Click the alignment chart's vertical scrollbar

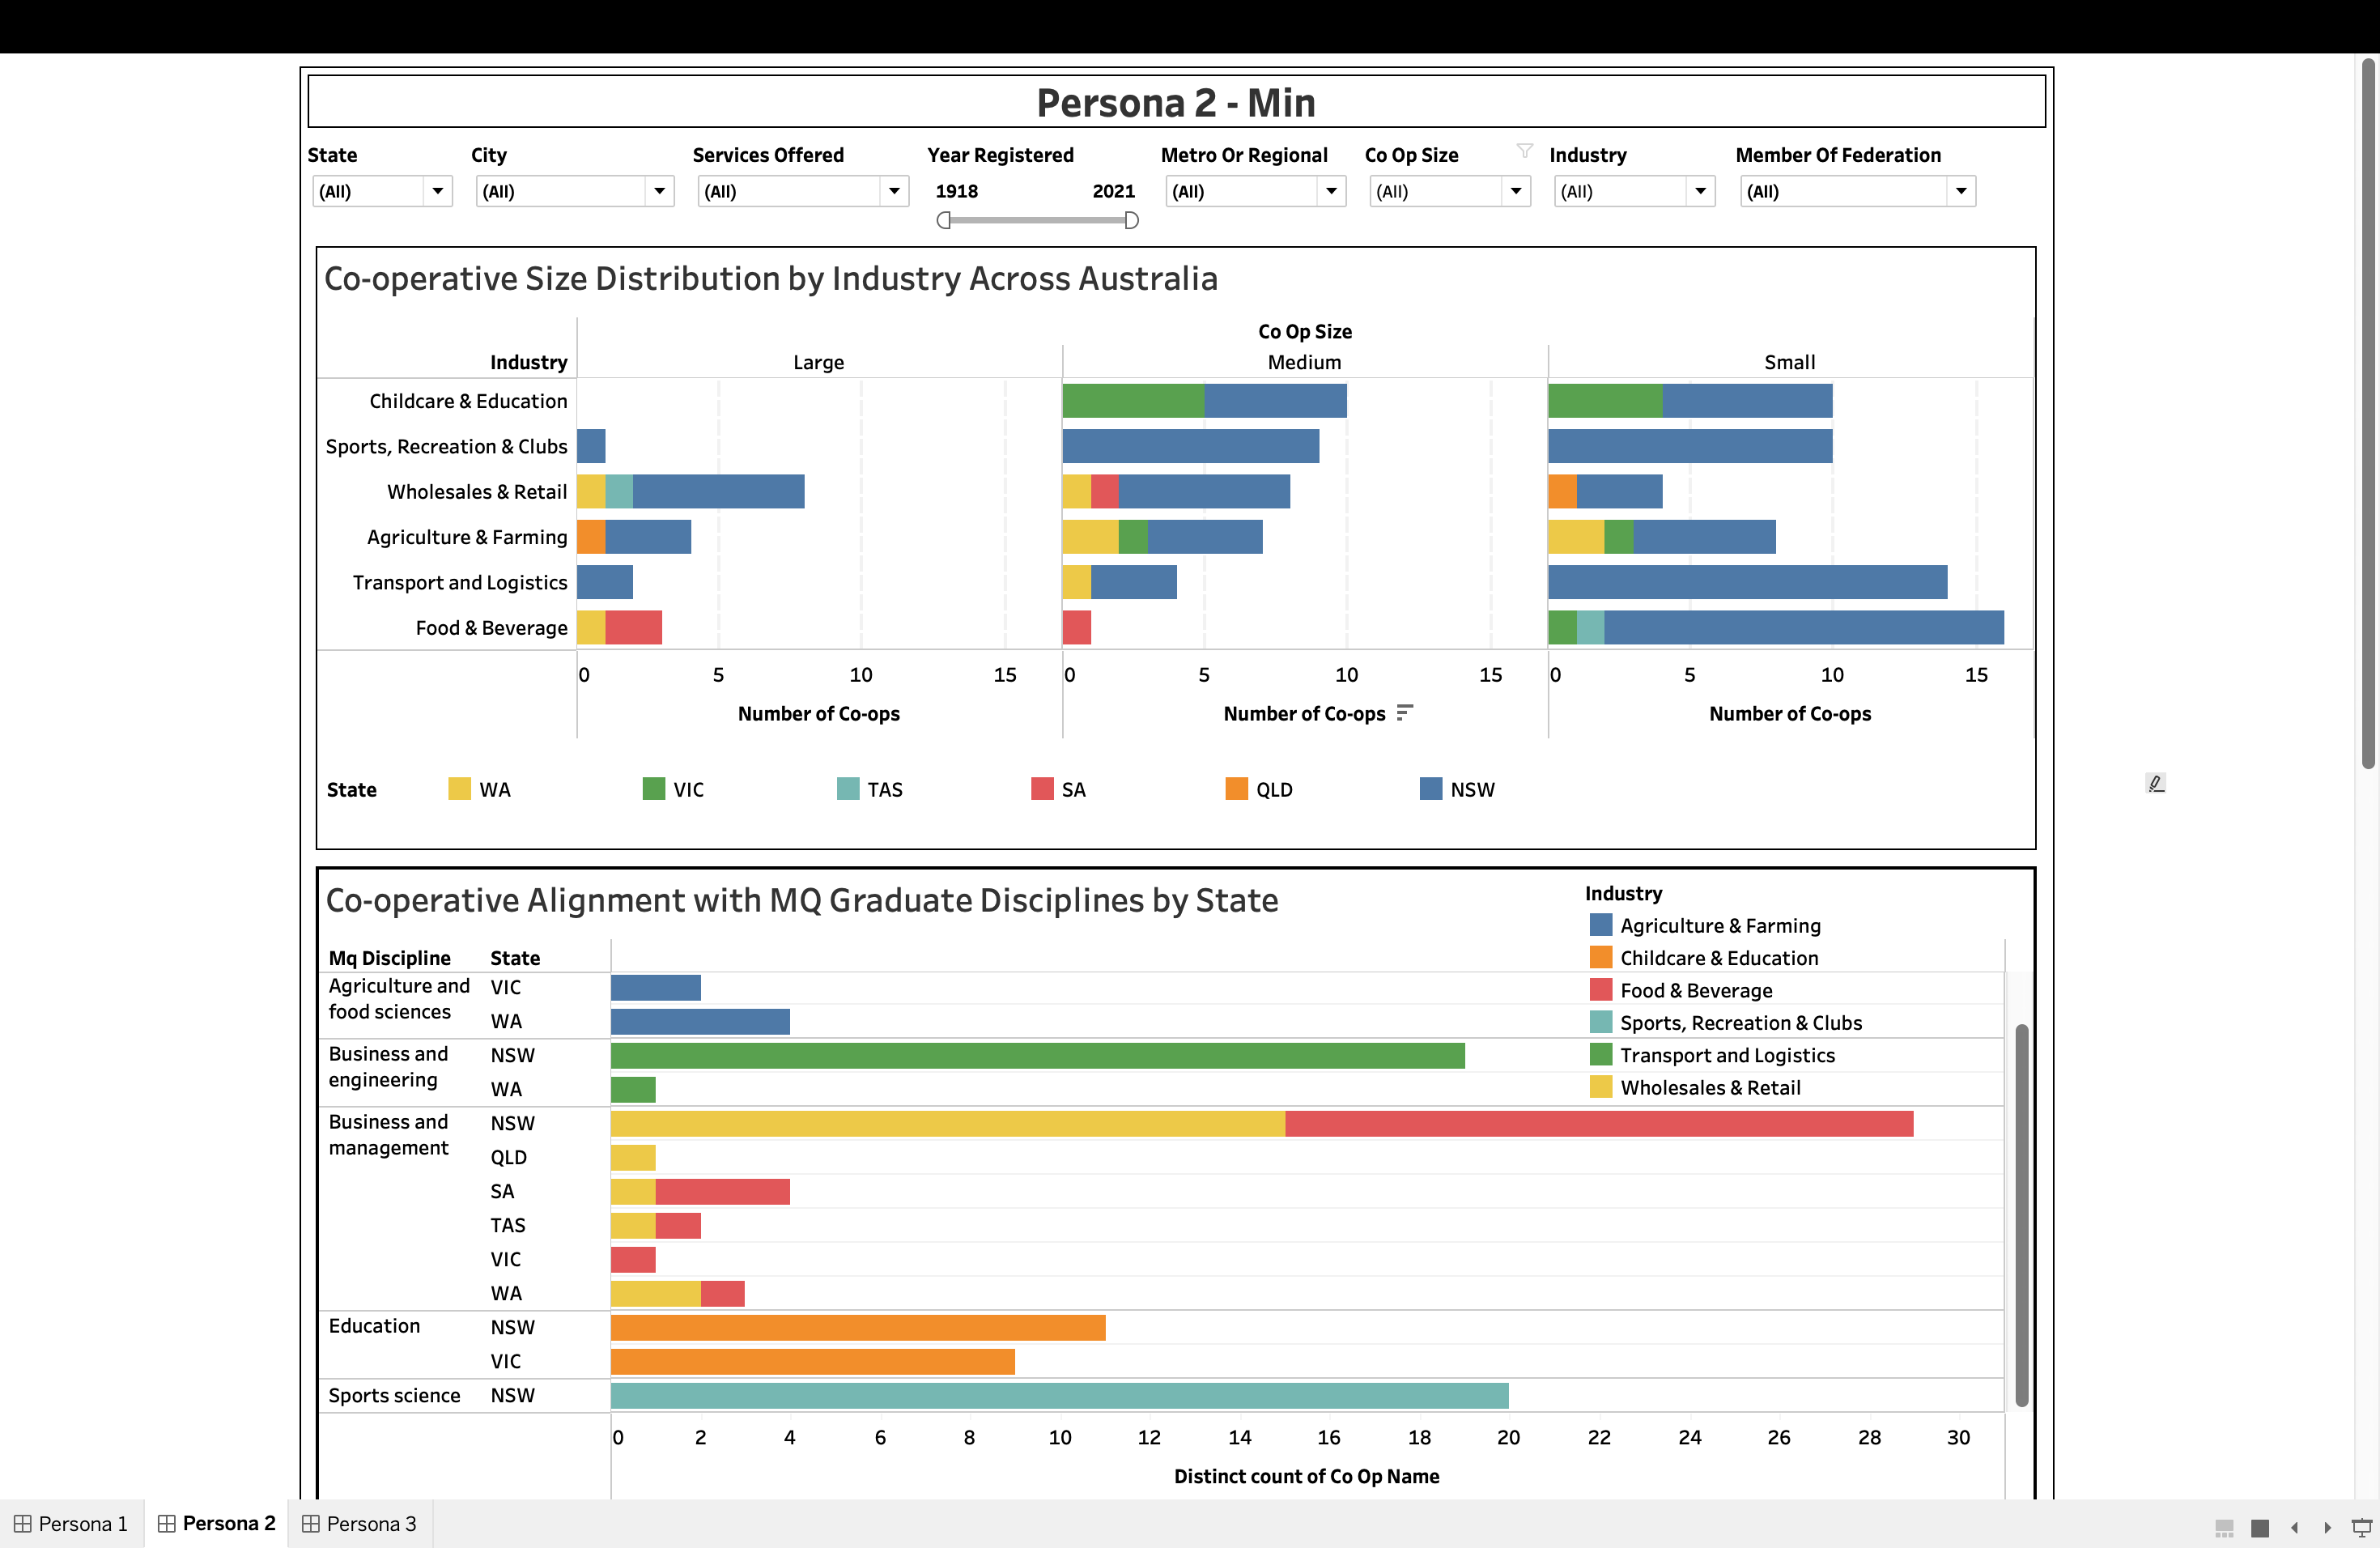(x=2021, y=1215)
